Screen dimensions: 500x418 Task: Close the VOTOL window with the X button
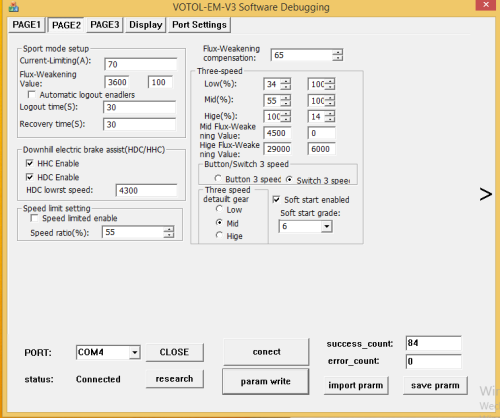(485, 5)
